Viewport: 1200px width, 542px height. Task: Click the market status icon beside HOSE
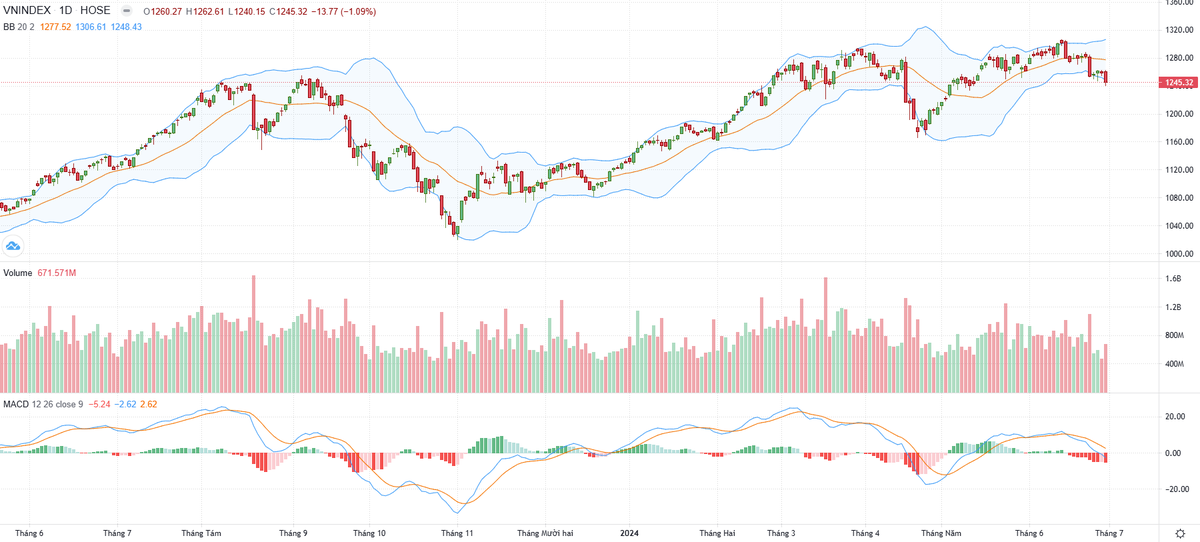[124, 11]
